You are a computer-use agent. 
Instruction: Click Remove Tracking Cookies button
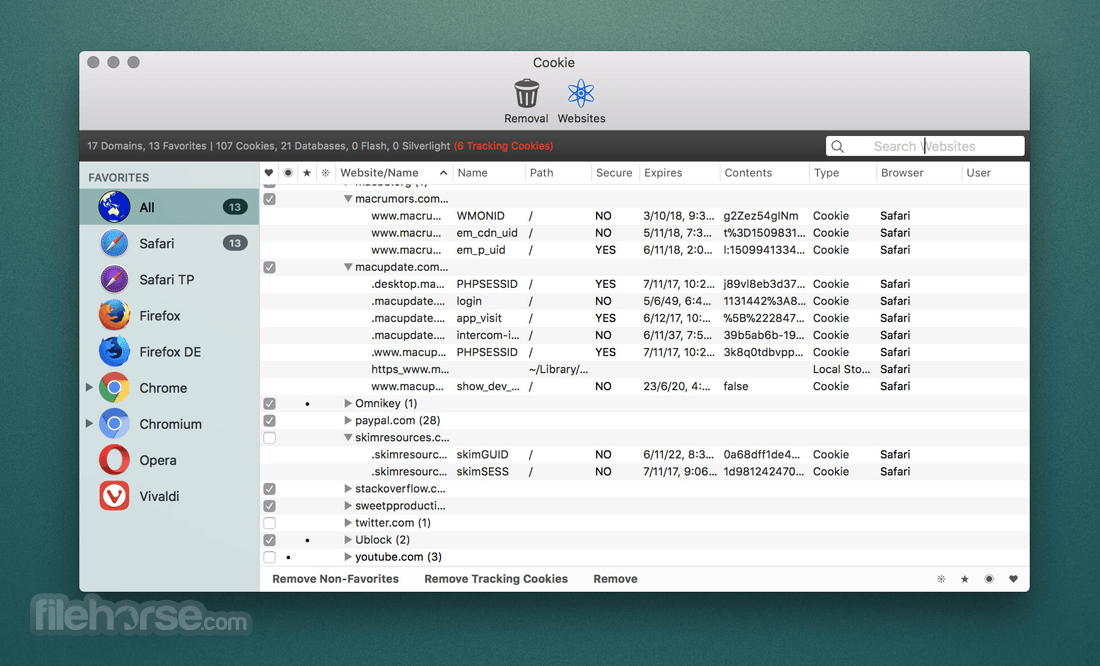coord(496,579)
